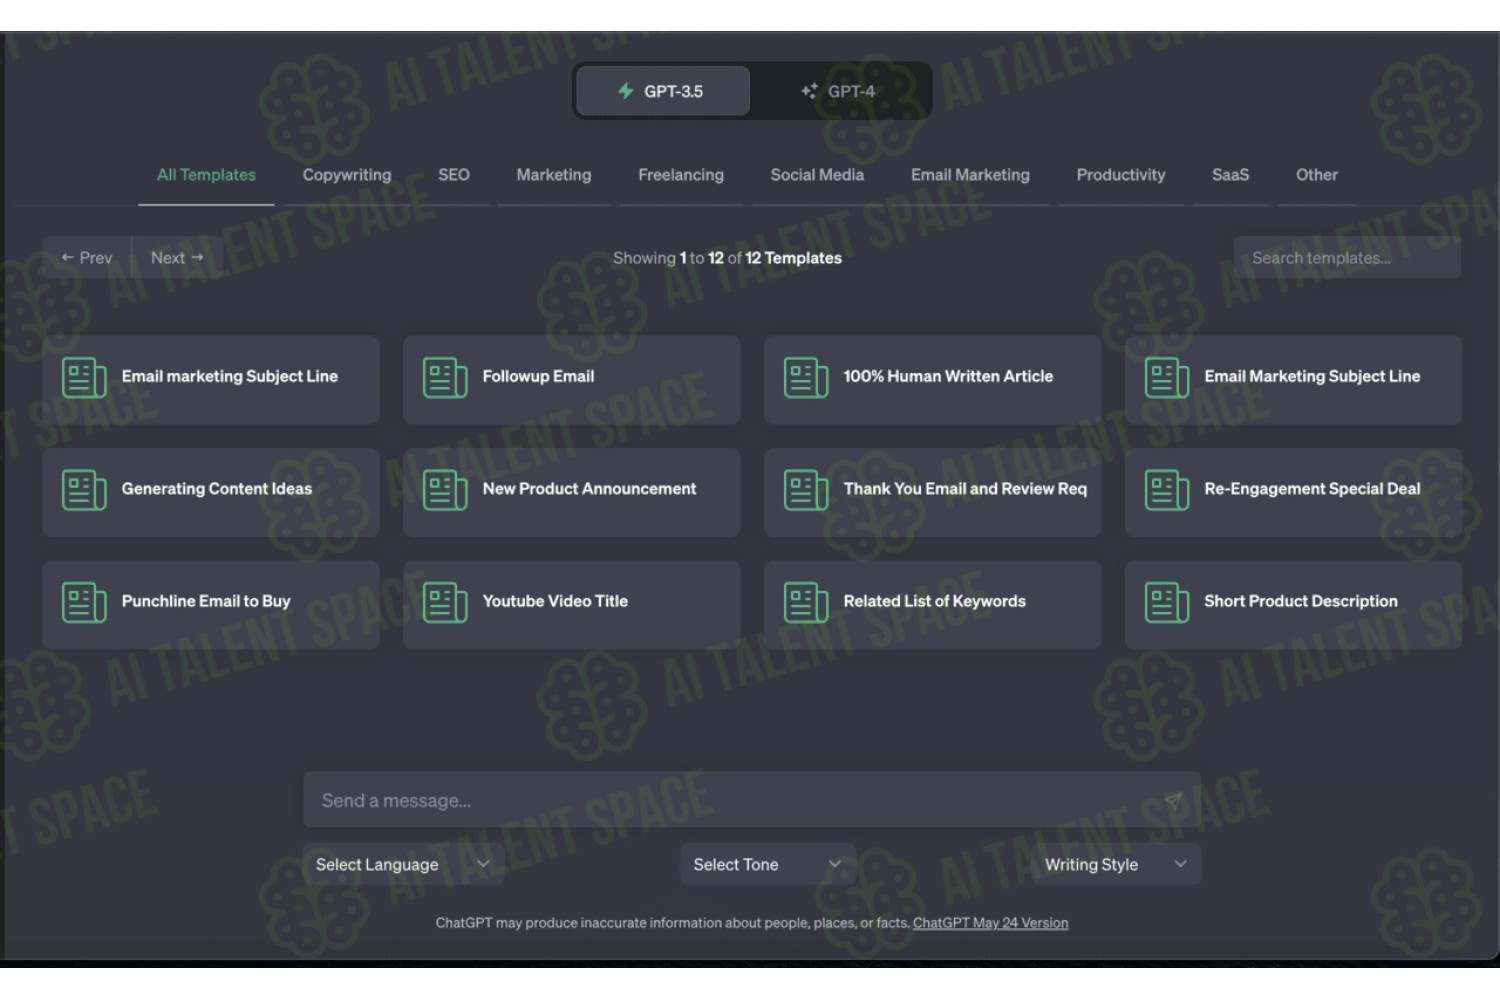Image resolution: width=1500 pixels, height=1000 pixels.
Task: Click the icon on Related List of Keywords card
Action: tap(806, 602)
